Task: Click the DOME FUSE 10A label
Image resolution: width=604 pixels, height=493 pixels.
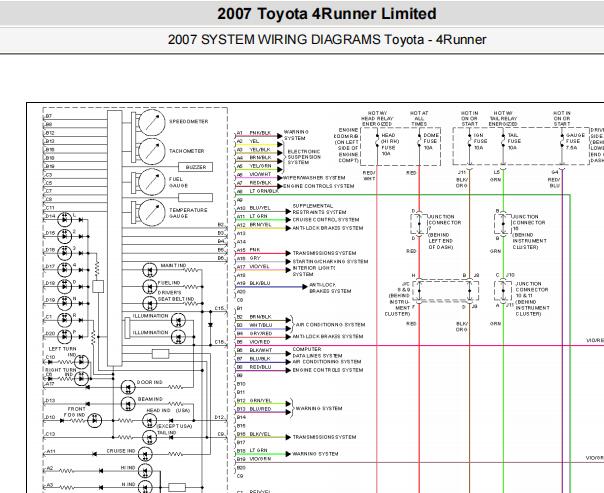Action: (431, 141)
